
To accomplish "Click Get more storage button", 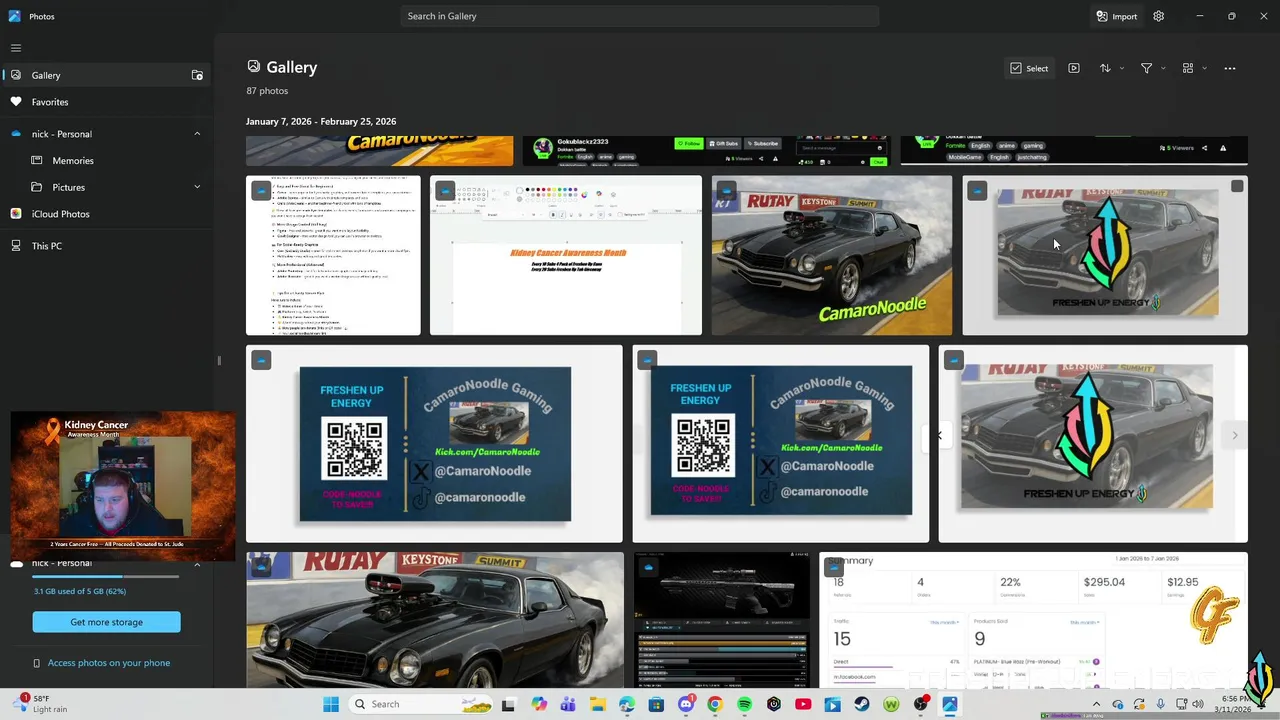I will (106, 622).
